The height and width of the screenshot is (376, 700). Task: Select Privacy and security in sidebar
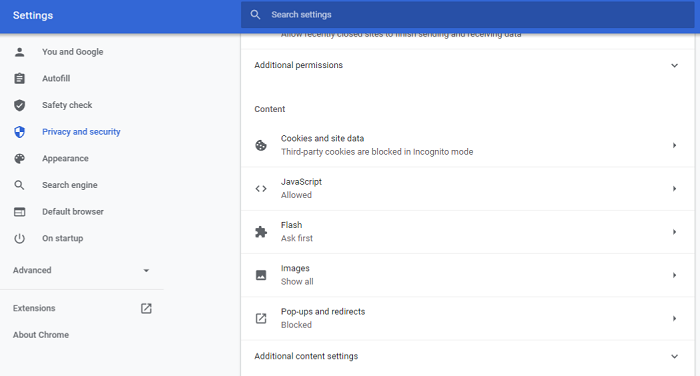click(x=81, y=132)
